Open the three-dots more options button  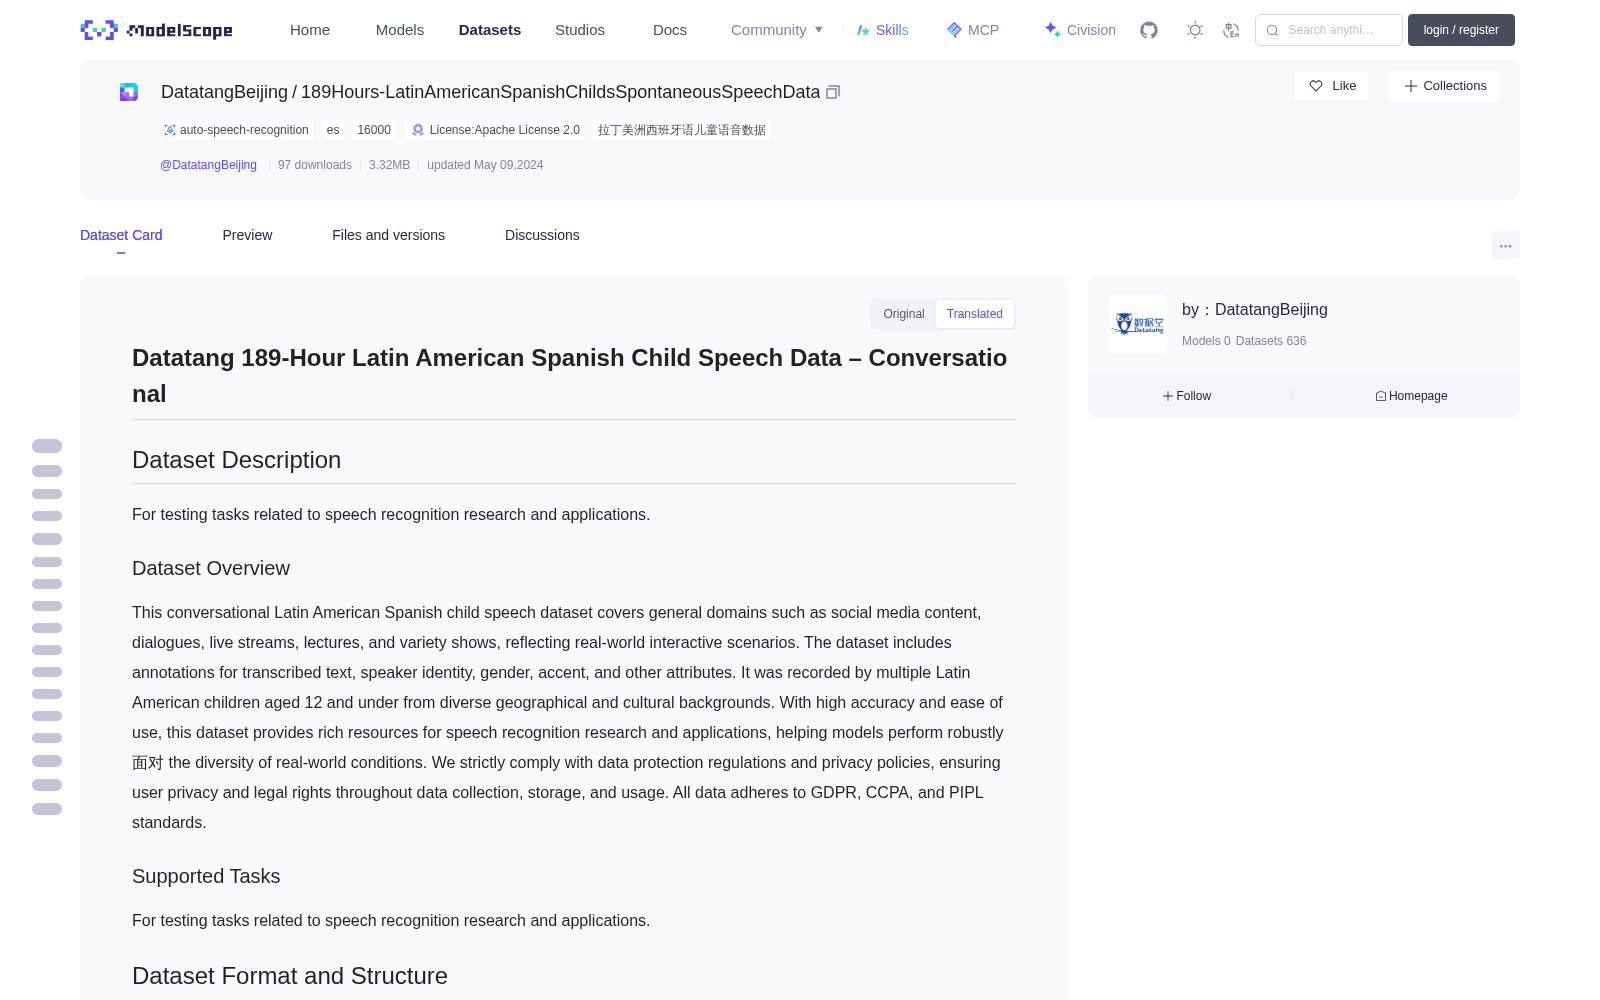1505,245
